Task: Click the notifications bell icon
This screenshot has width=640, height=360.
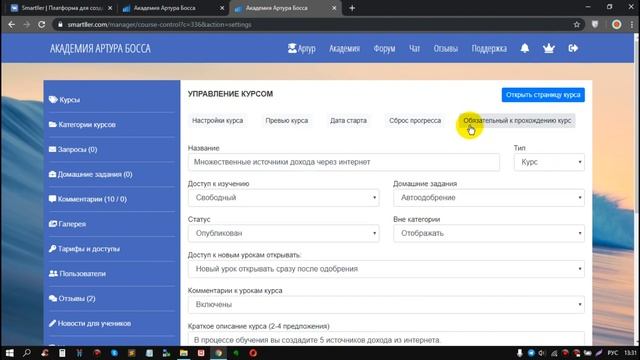Action: click(x=524, y=48)
